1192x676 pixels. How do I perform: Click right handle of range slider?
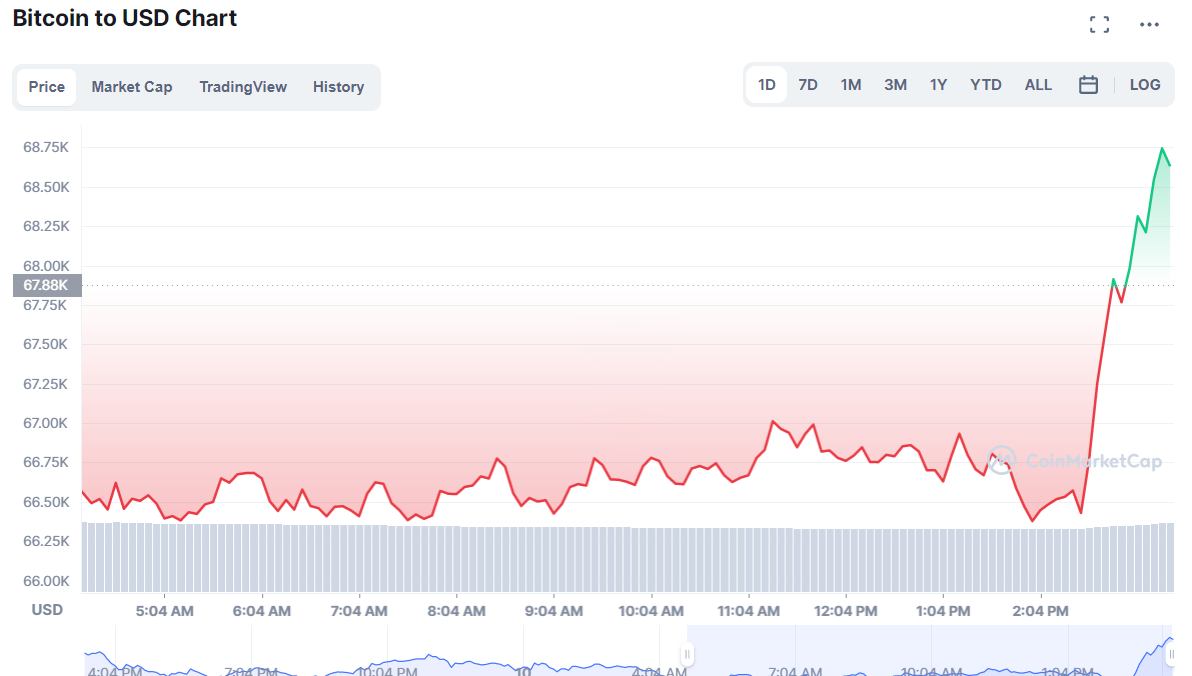point(1171,655)
